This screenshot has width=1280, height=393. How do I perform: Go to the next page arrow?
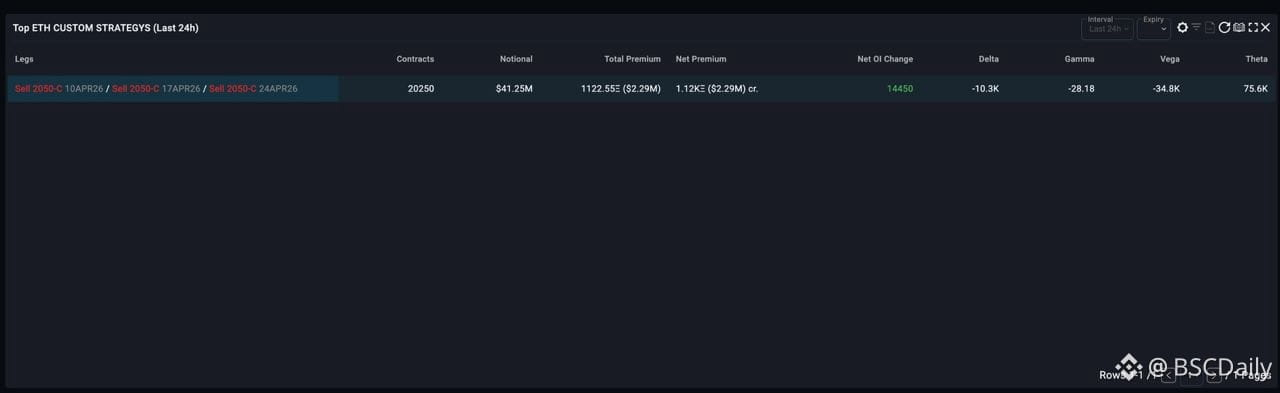pos(1214,375)
